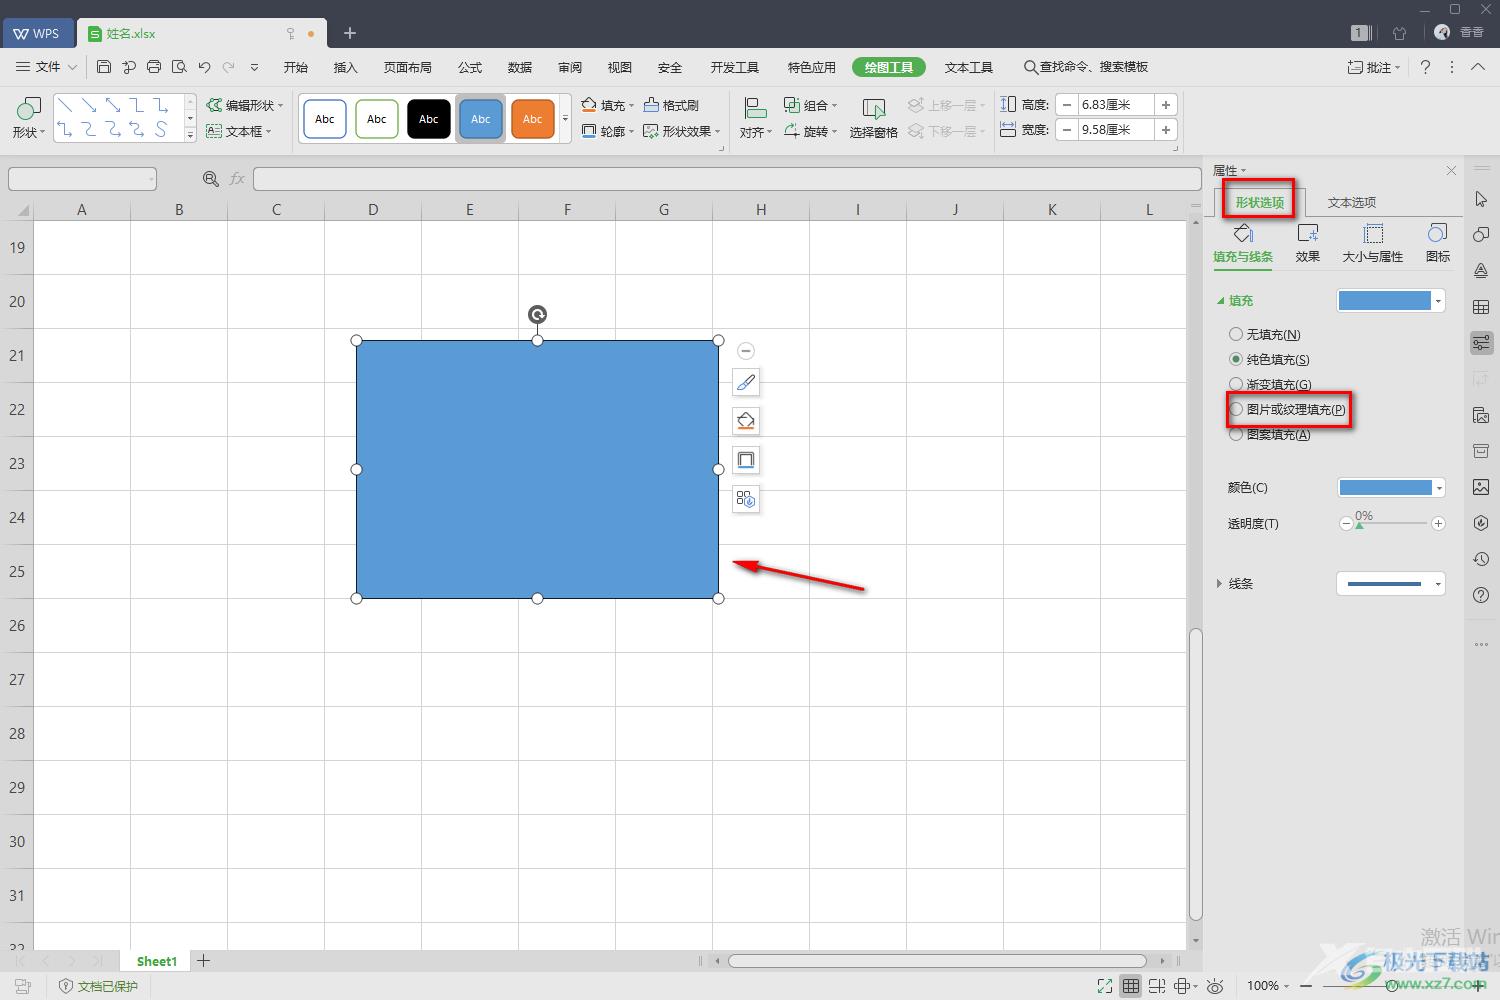Screen dimensions: 1500x1000
Task: Select the 大小与属性 section
Action: click(x=1373, y=244)
